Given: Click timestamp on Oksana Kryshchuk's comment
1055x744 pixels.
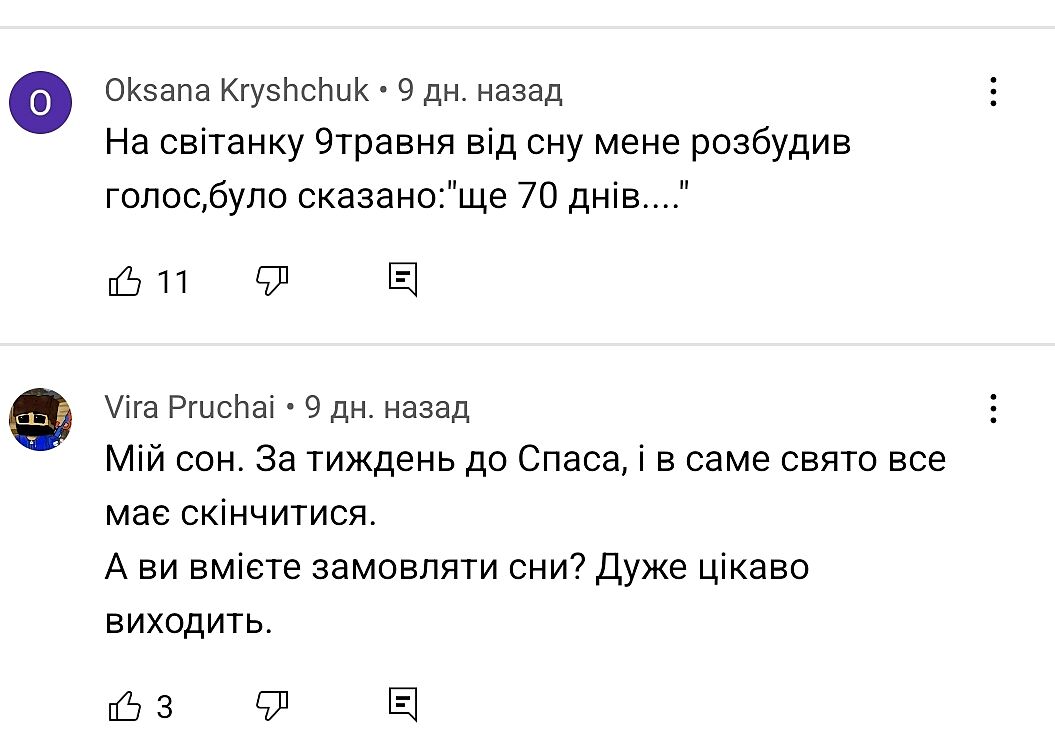Looking at the screenshot, I should click(x=480, y=92).
